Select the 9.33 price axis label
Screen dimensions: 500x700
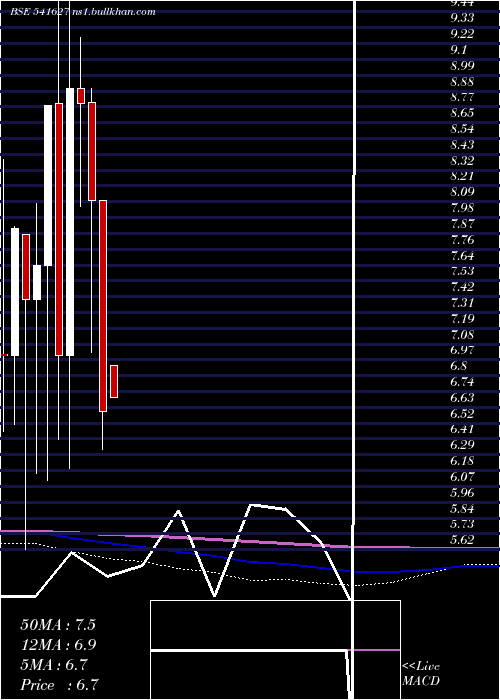pos(462,18)
